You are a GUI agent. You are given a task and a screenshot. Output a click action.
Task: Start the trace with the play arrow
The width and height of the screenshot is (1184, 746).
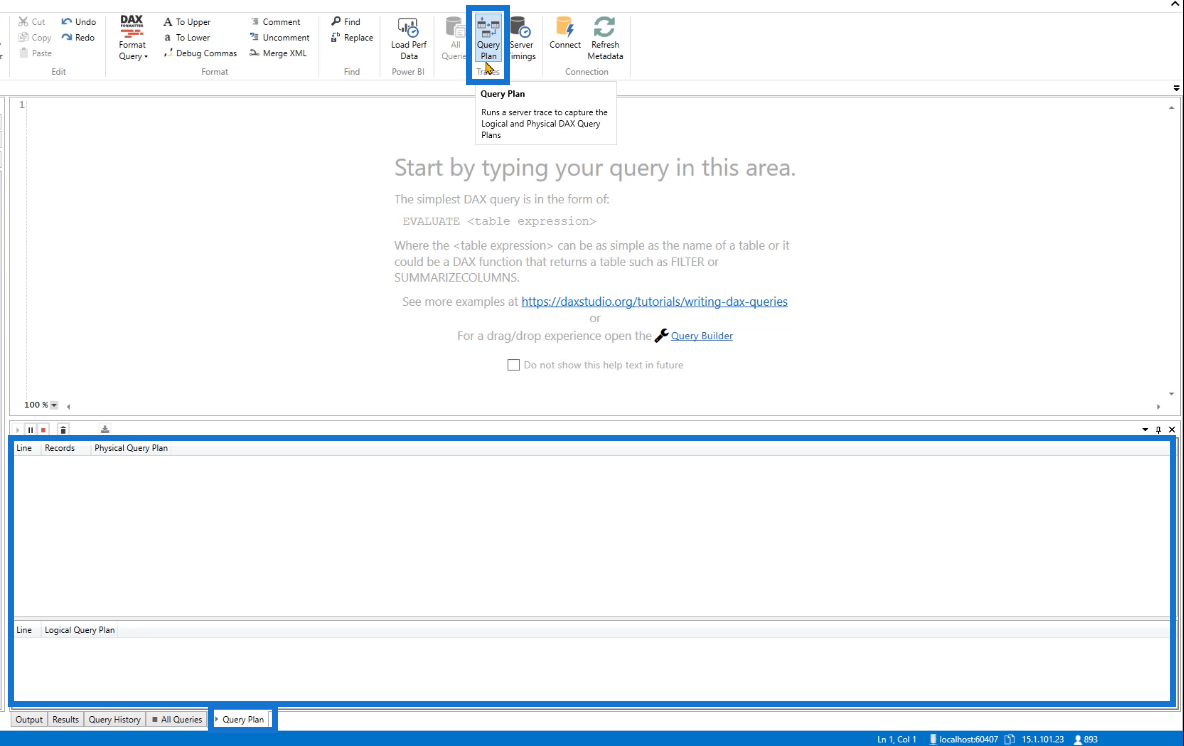coord(17,430)
